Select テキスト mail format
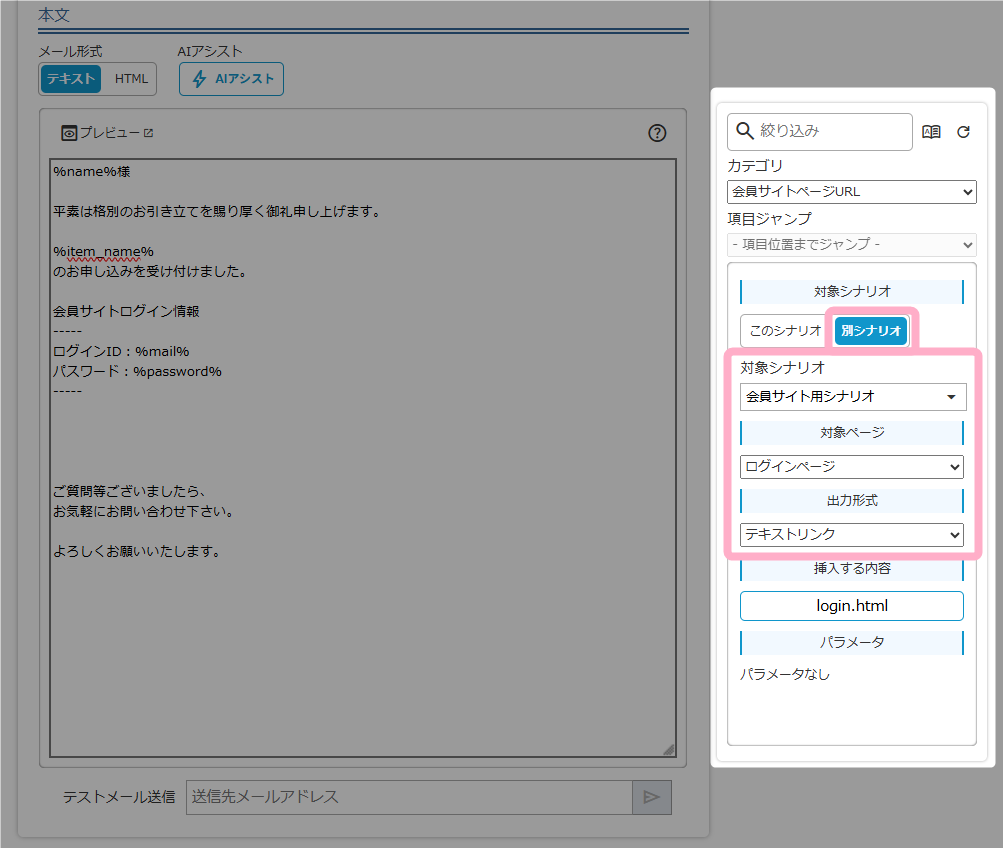1003x848 pixels. pyautogui.click(x=71, y=79)
